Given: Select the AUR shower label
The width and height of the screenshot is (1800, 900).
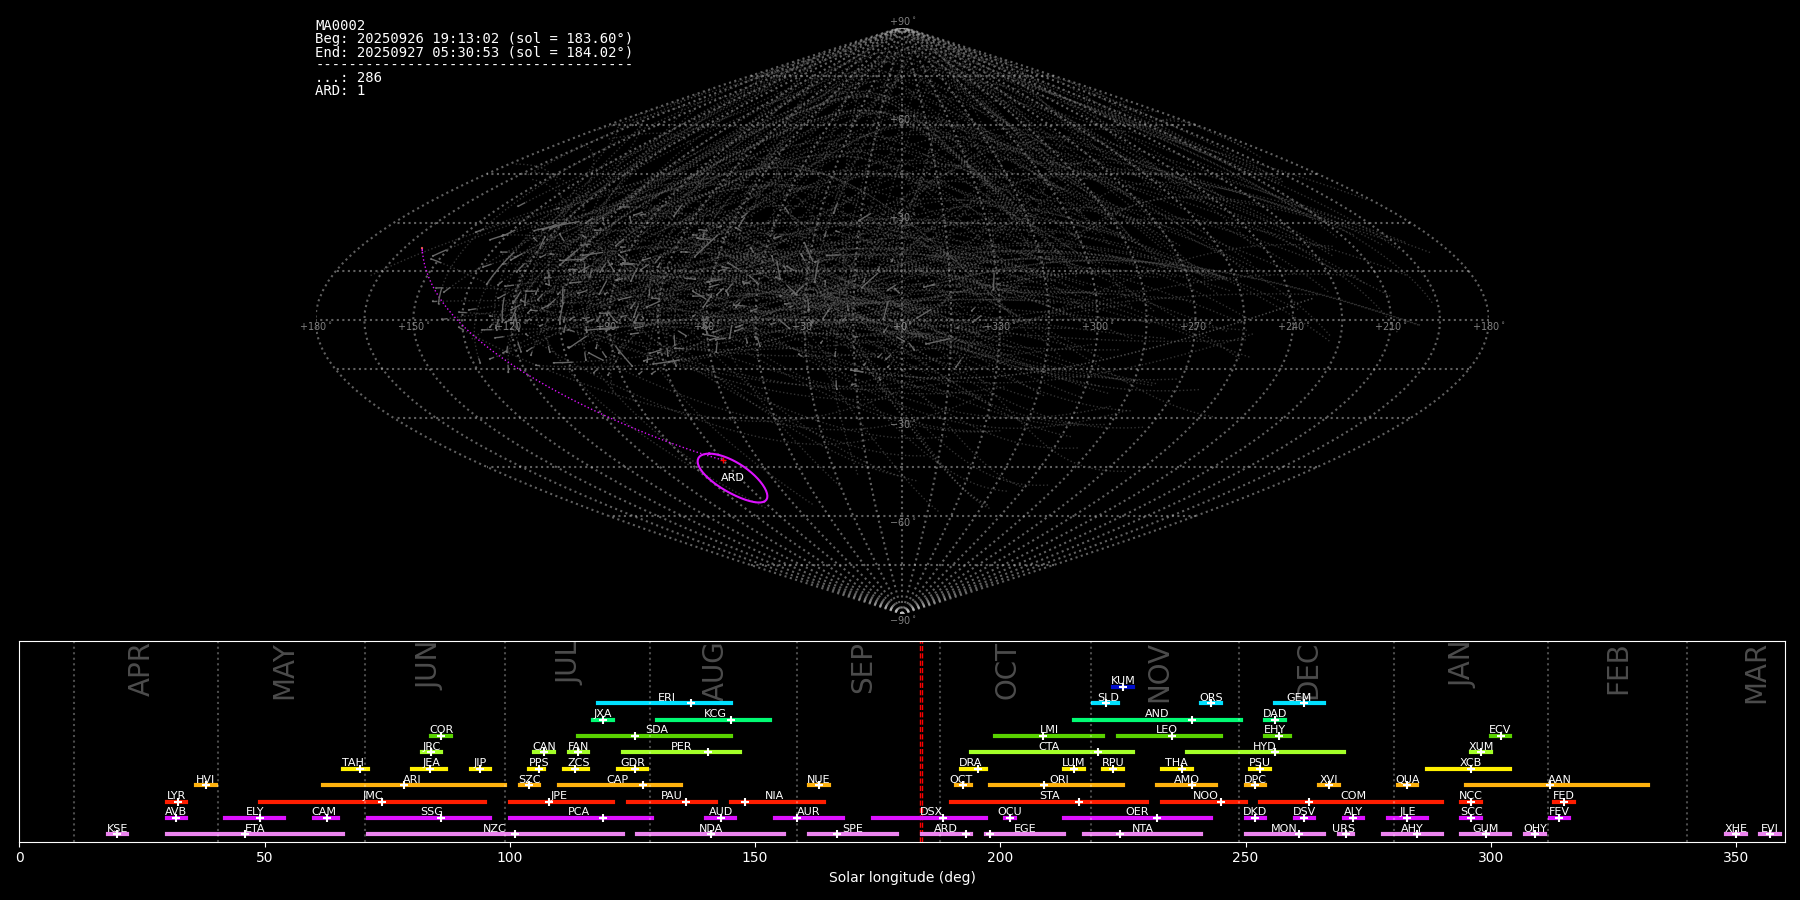Looking at the screenshot, I should tap(808, 812).
